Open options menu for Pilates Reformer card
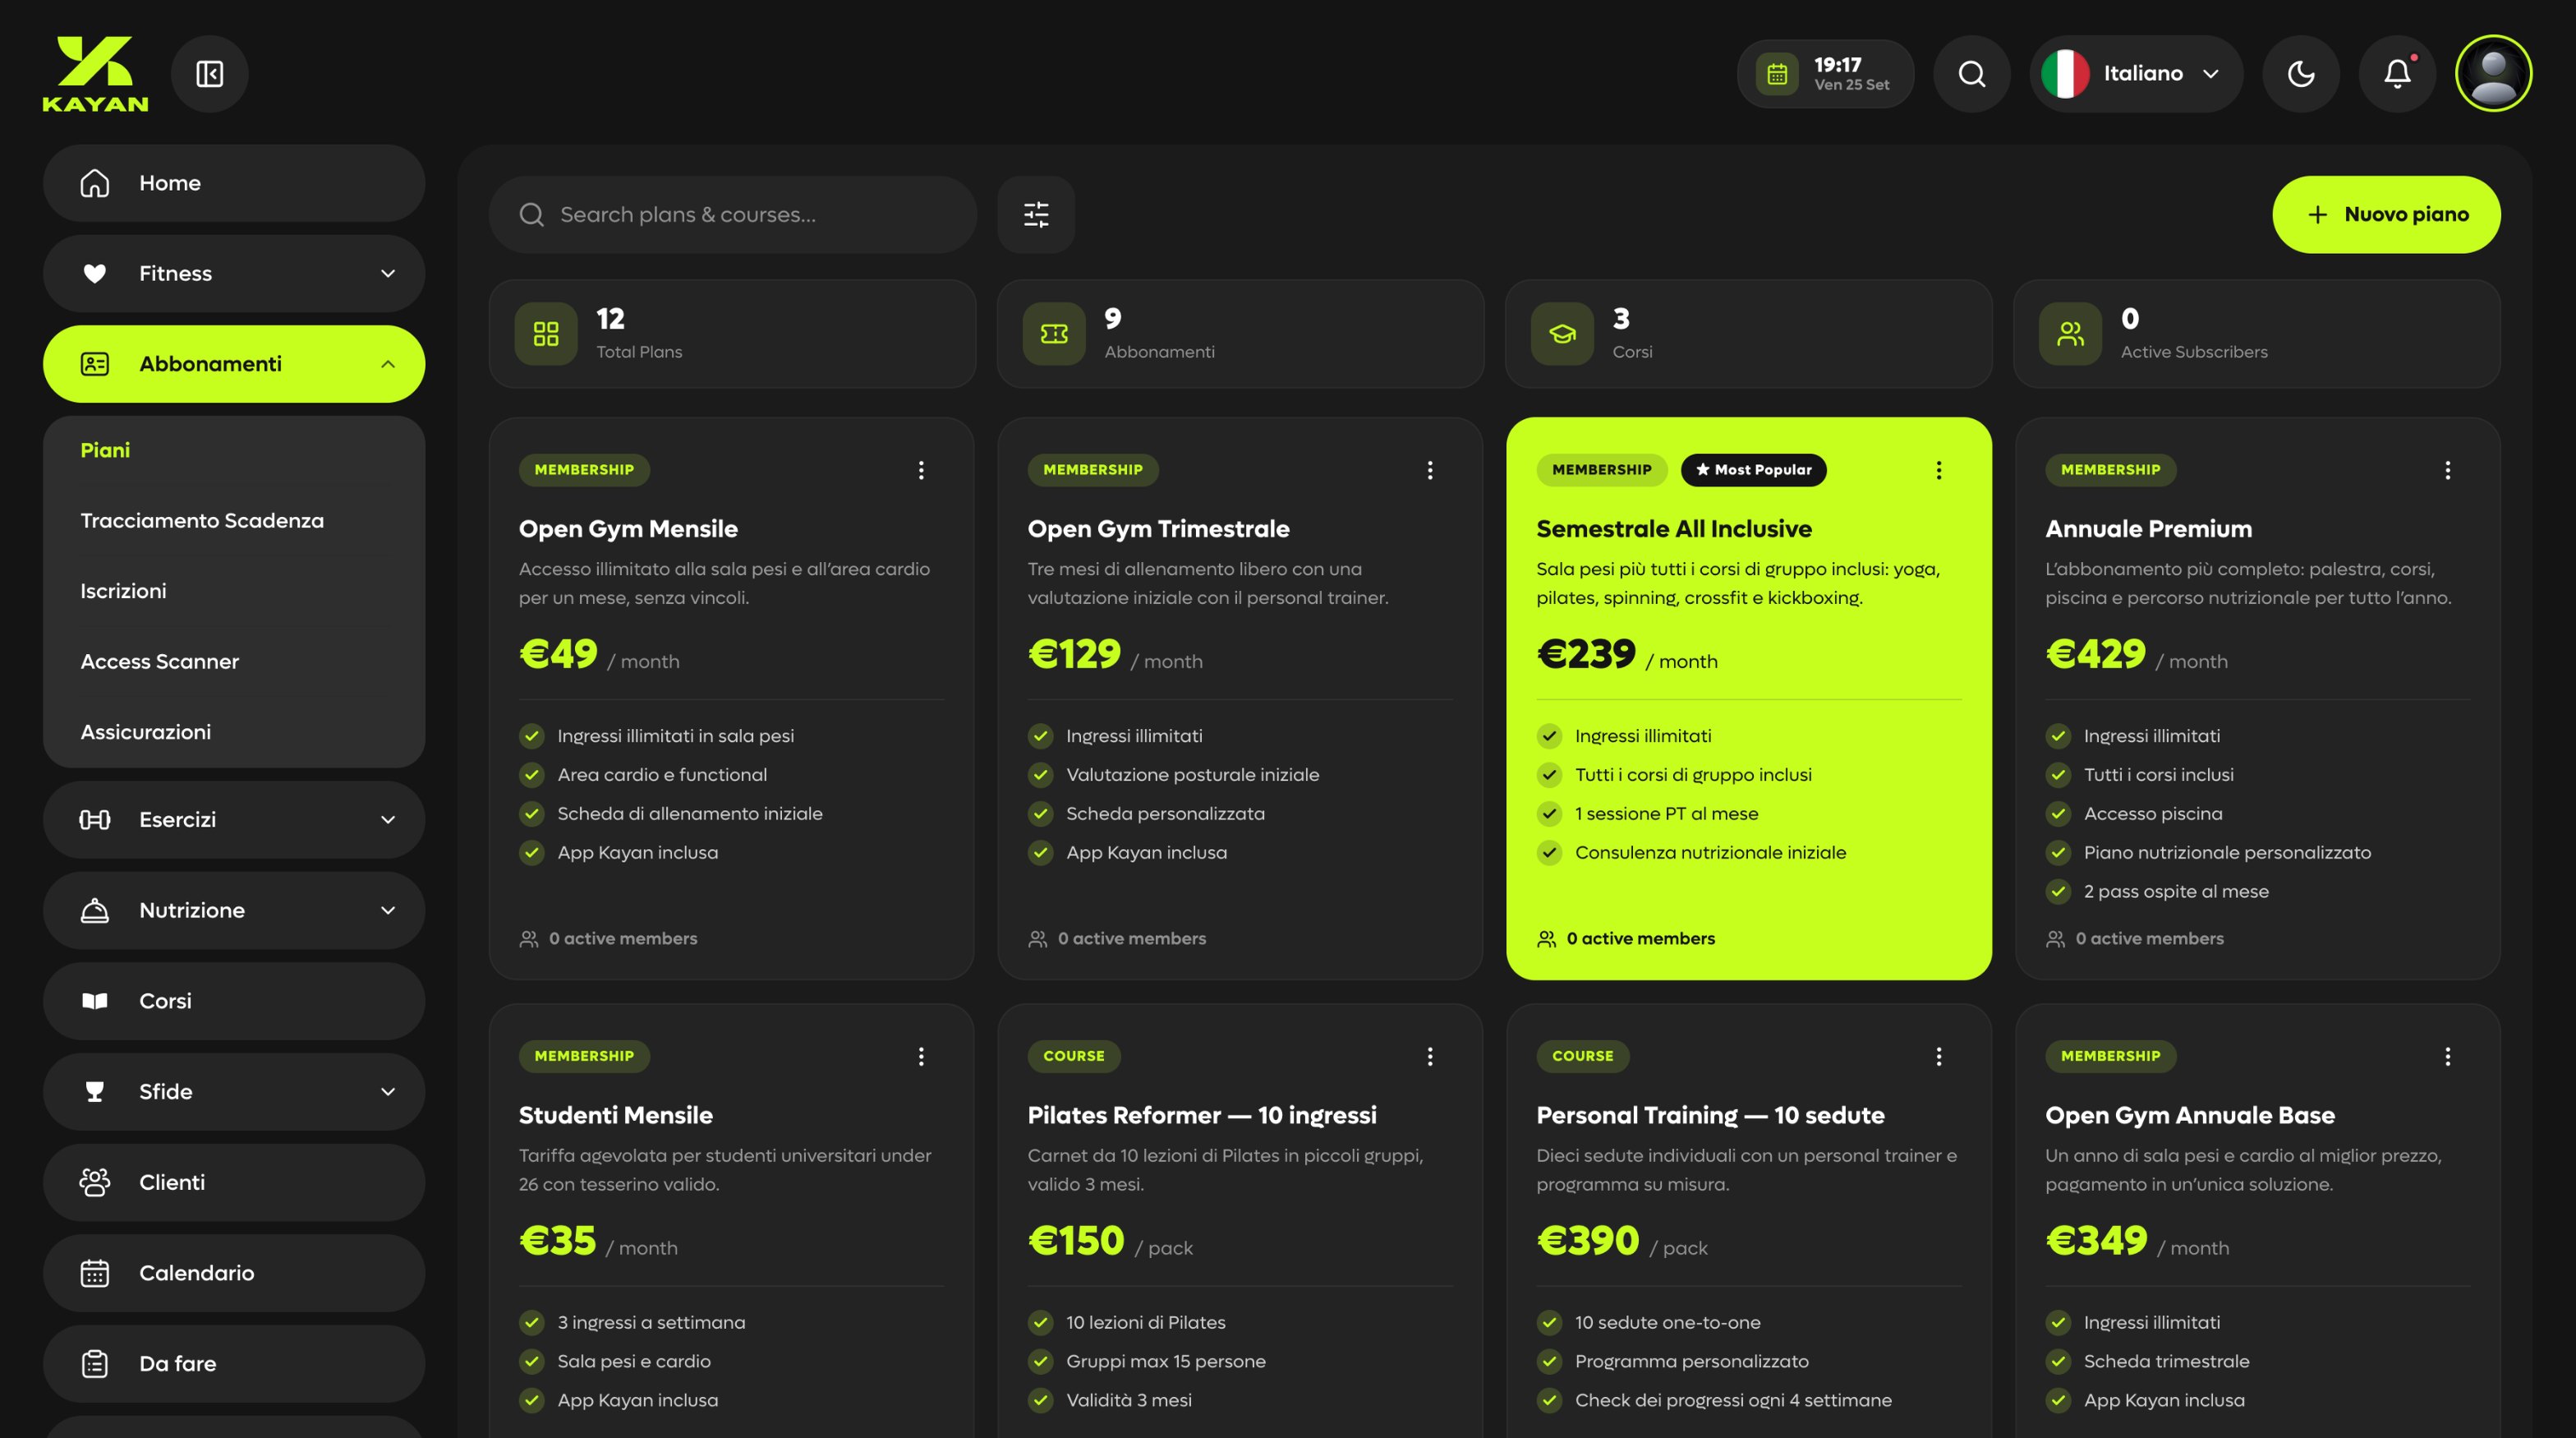Viewport: 2576px width, 1438px height. tap(1430, 1056)
